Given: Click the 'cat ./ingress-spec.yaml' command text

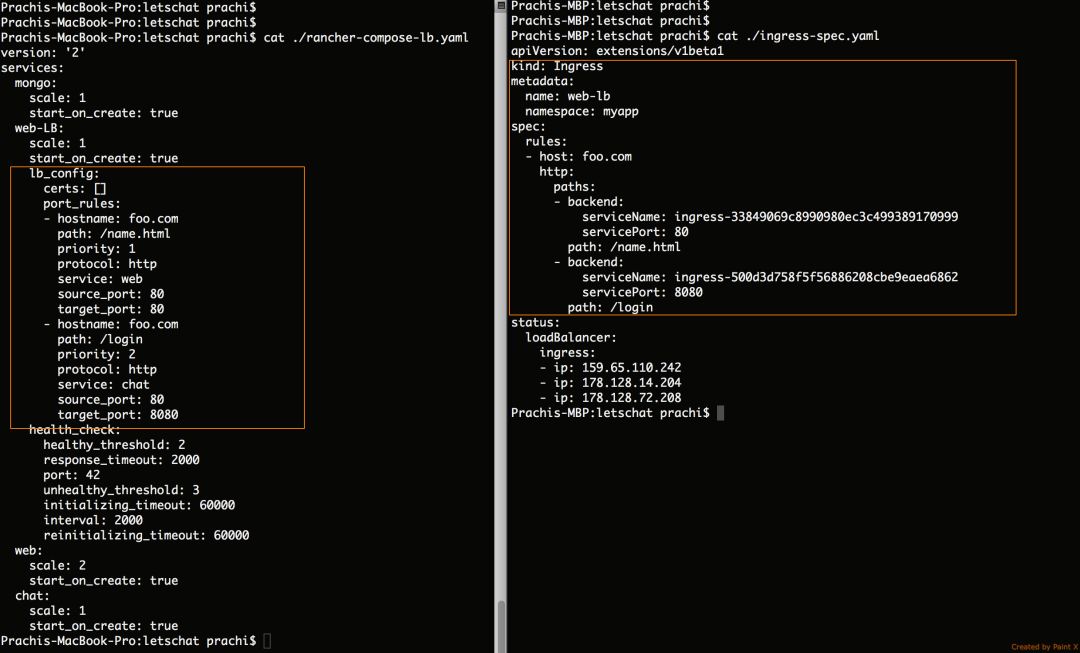Looking at the screenshot, I should coord(798,36).
